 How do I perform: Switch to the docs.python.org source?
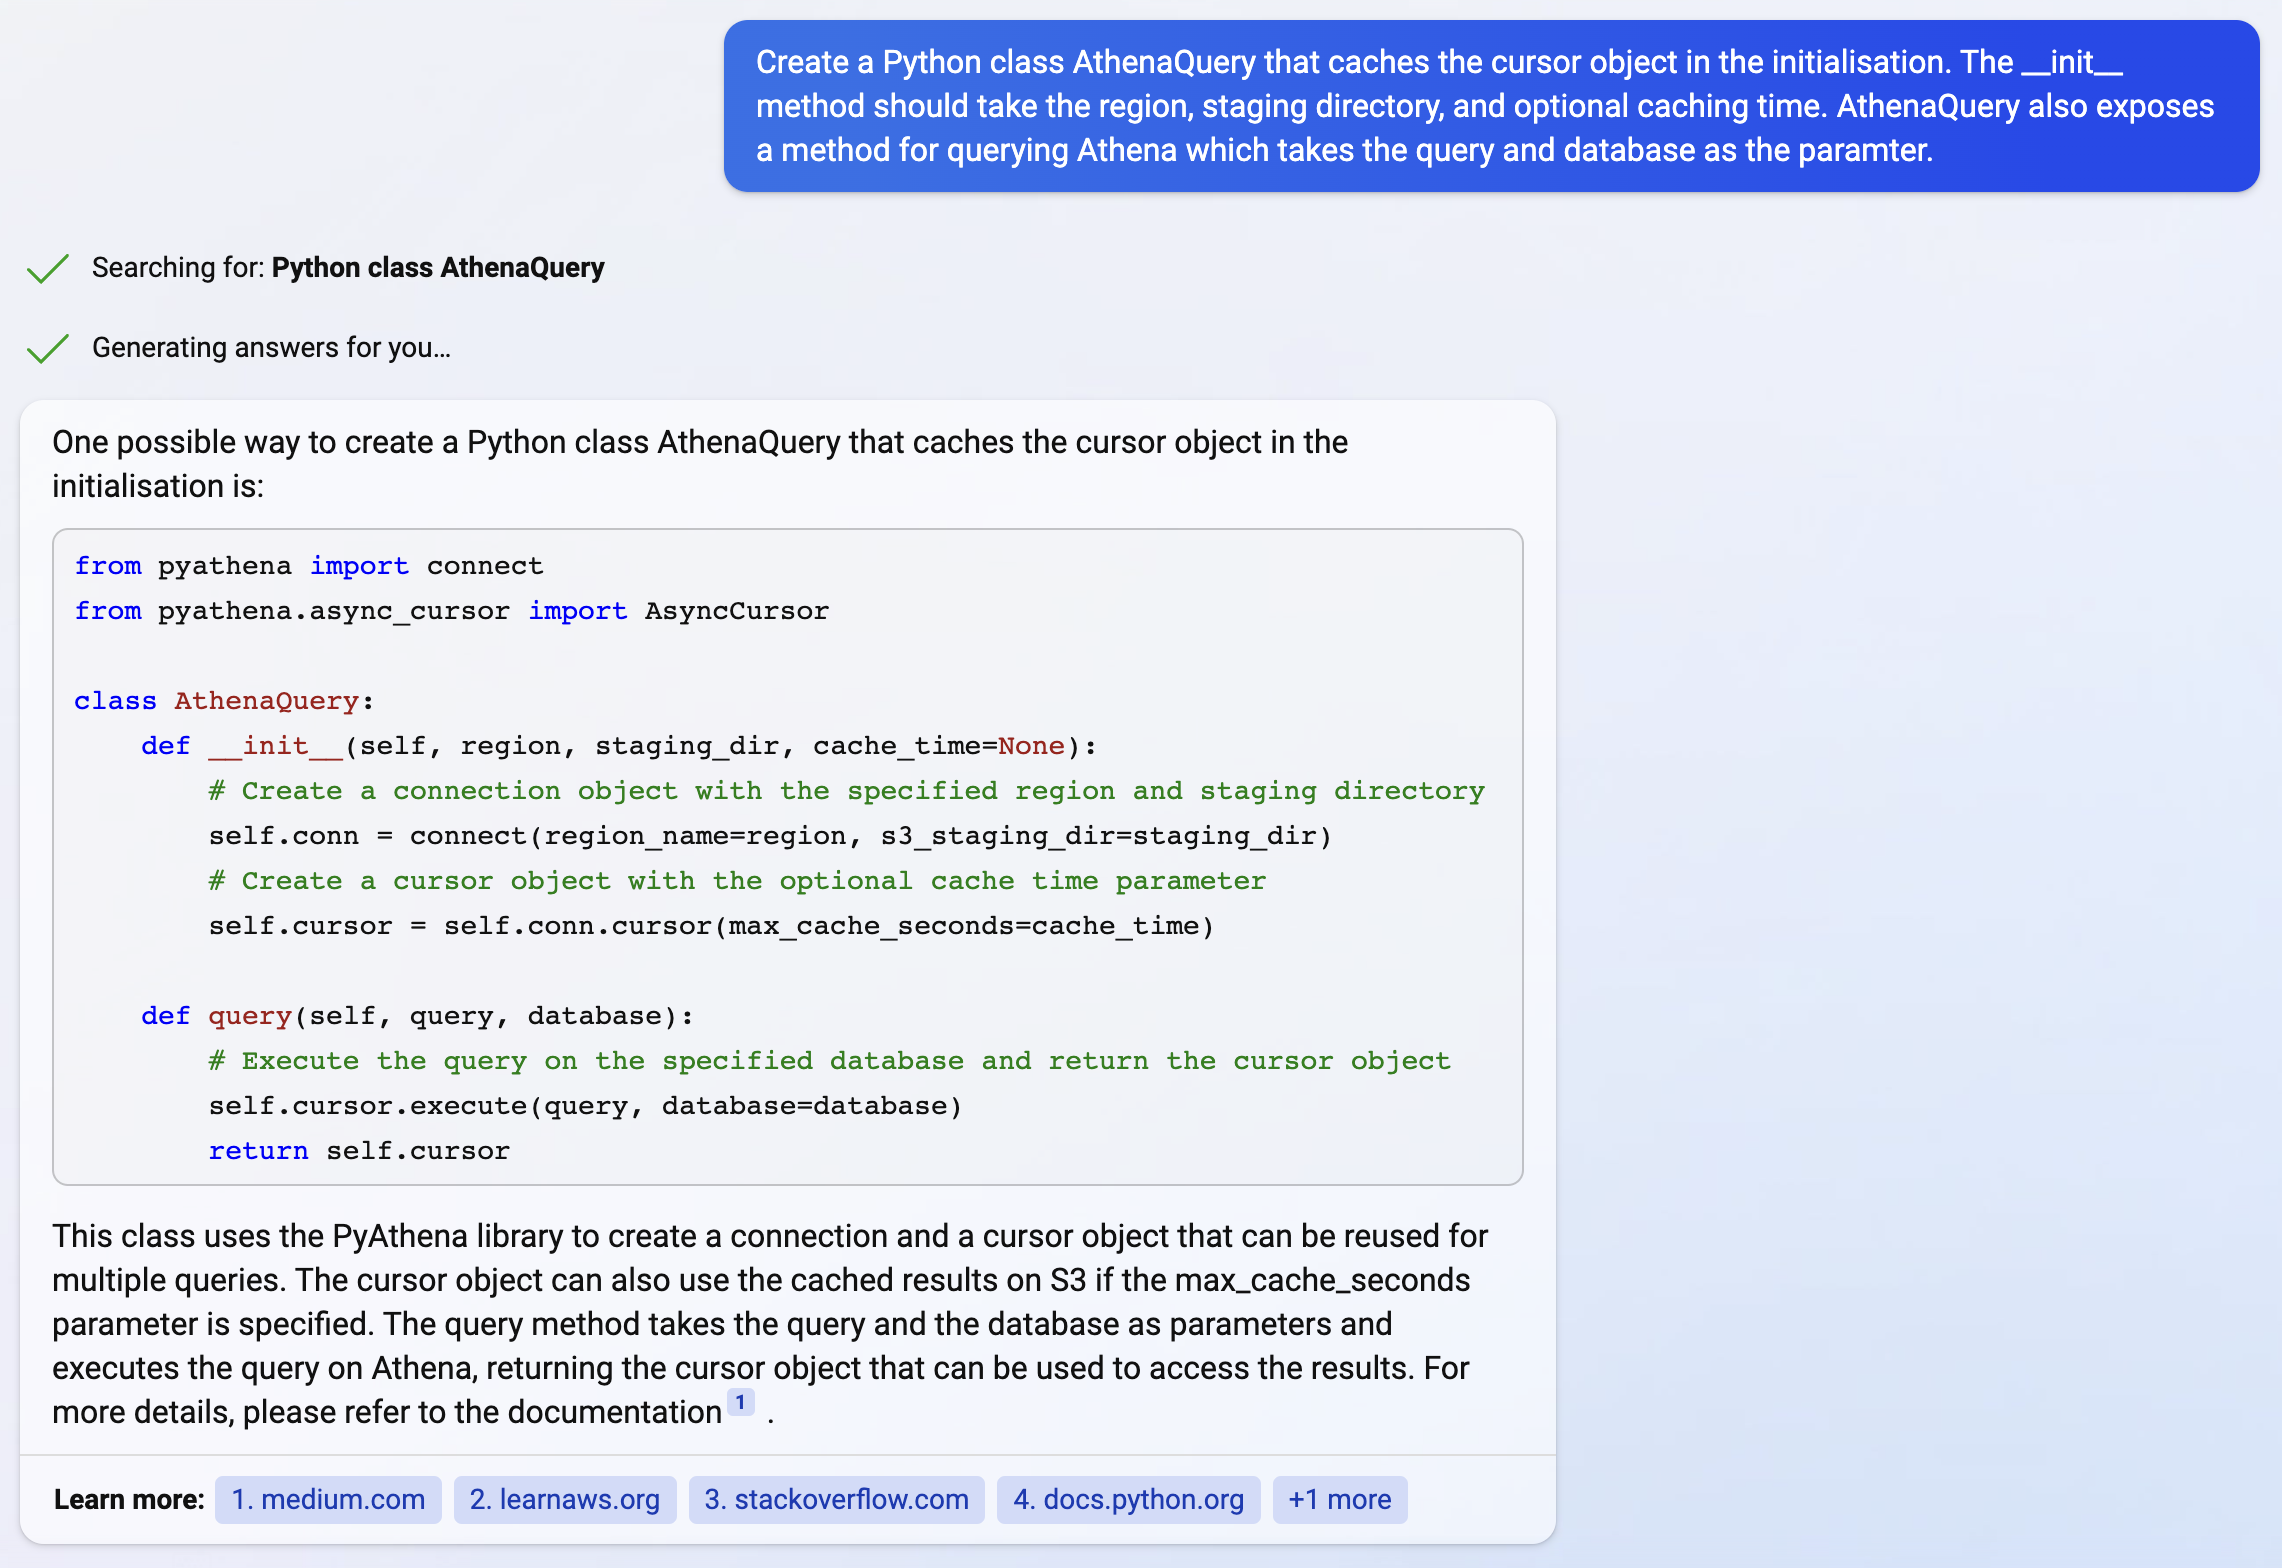click(x=1128, y=1499)
